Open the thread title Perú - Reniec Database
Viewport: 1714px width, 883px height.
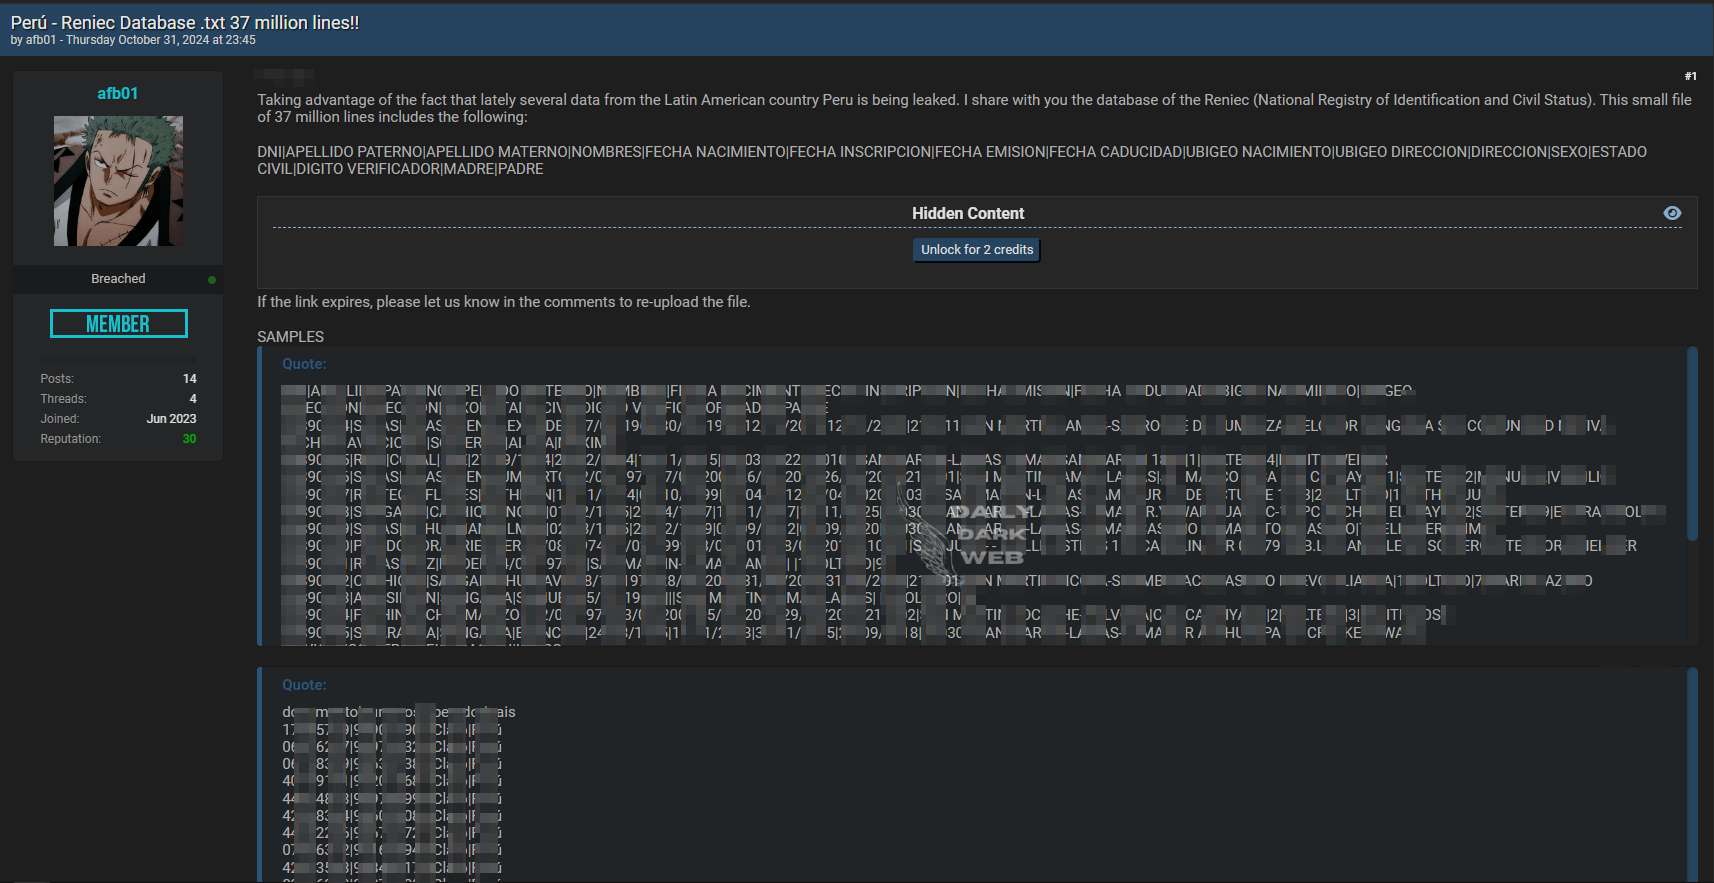tap(185, 22)
